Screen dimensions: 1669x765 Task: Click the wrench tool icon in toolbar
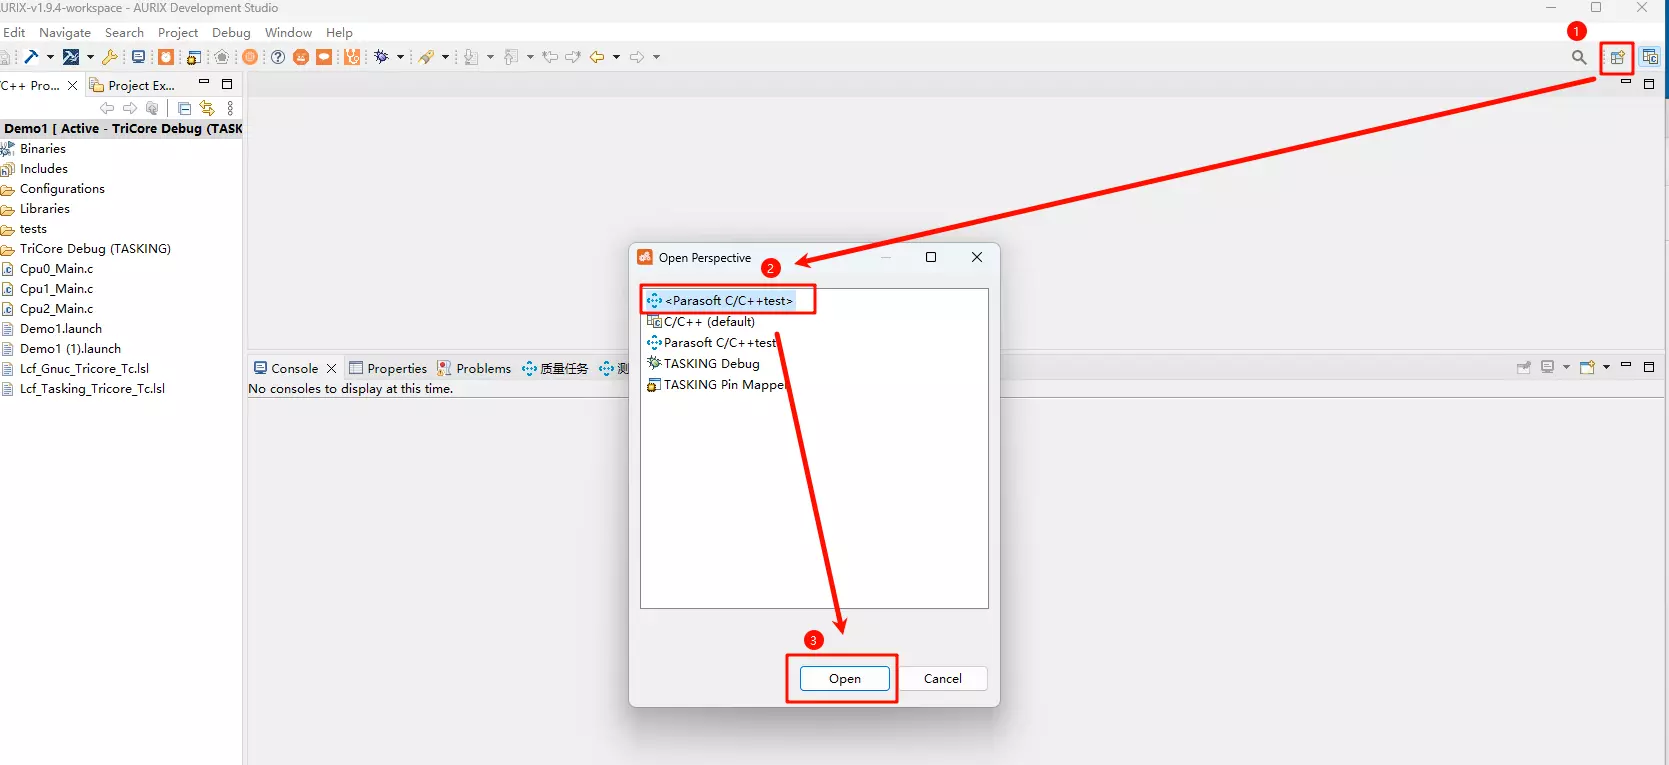[110, 57]
